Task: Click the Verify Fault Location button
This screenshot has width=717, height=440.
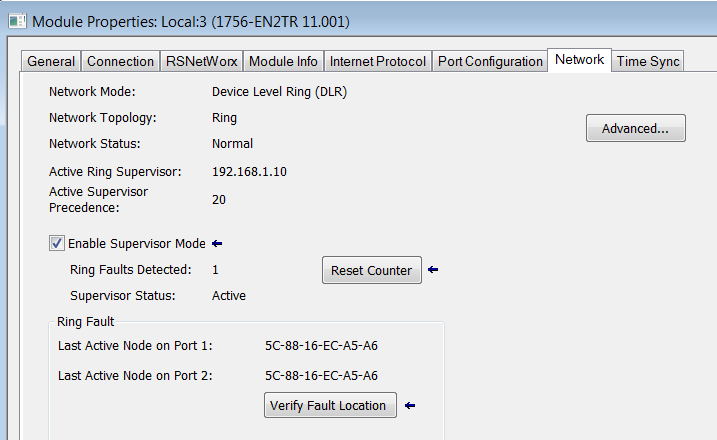Action: coord(330,405)
